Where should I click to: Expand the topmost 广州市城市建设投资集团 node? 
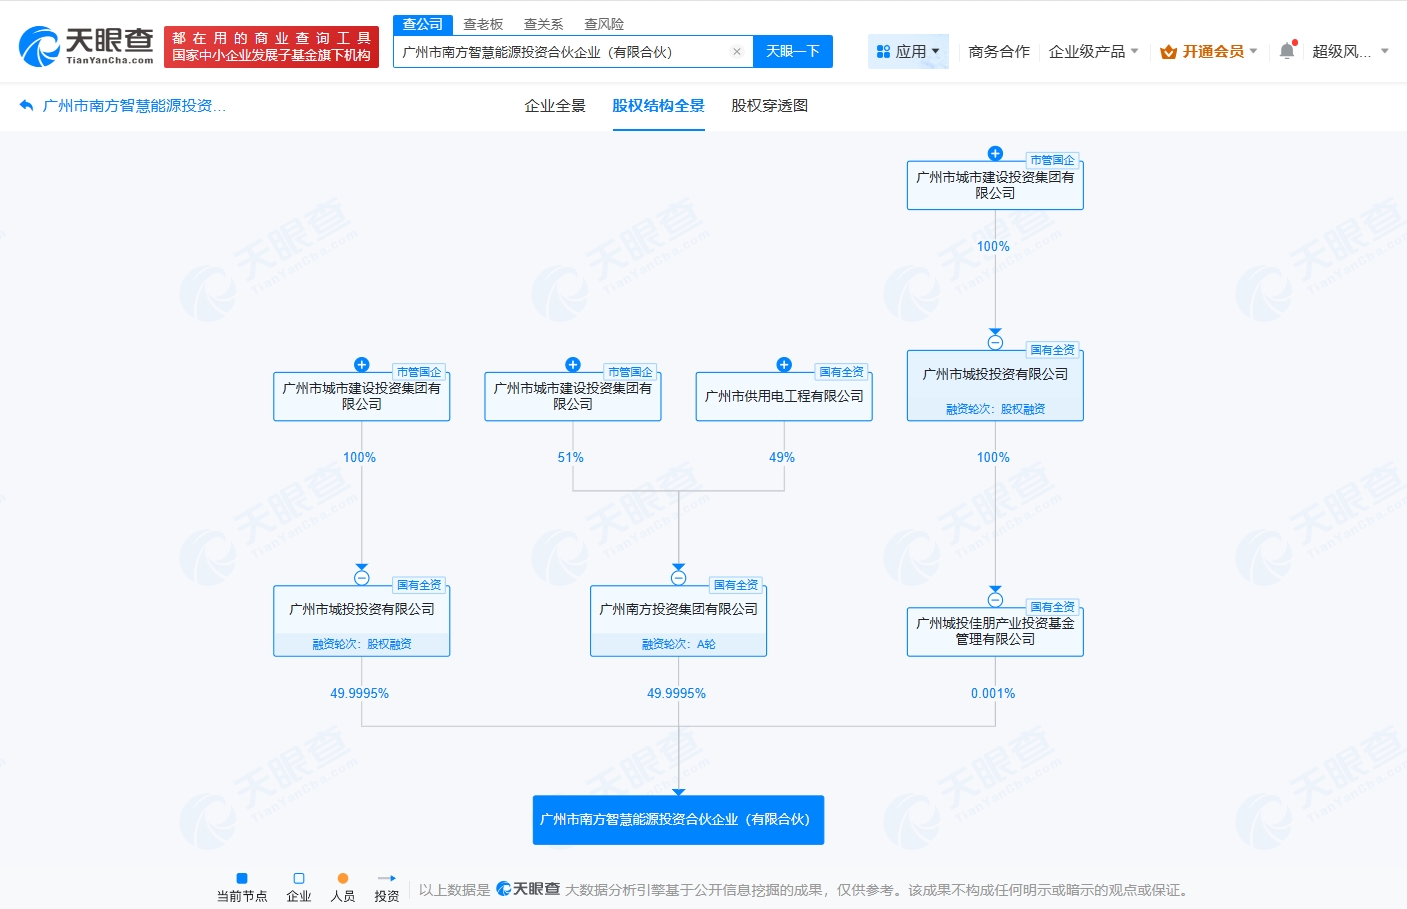click(995, 153)
